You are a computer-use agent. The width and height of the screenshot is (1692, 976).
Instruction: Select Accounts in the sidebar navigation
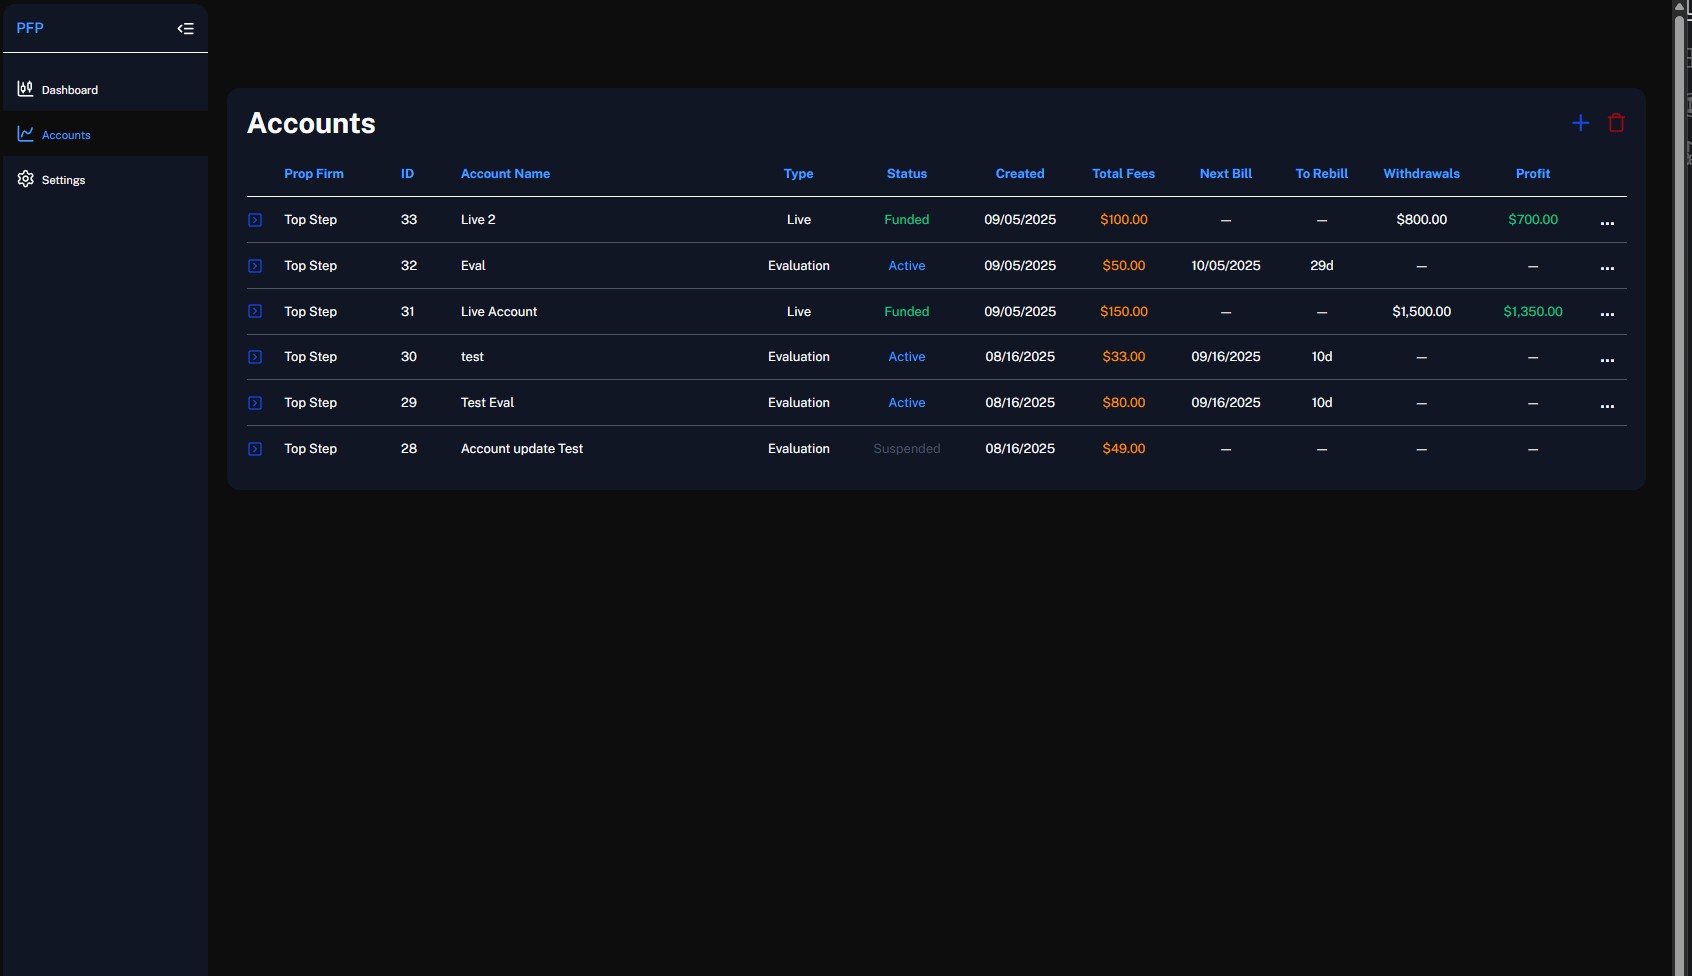point(66,135)
